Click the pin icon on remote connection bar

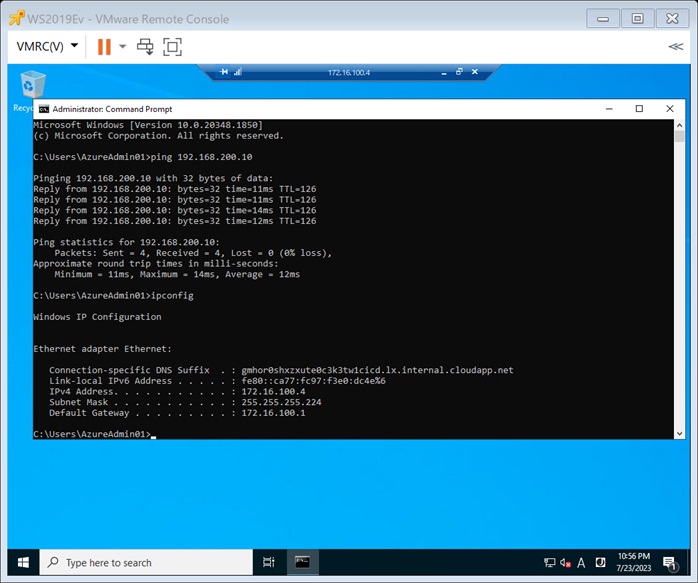[x=224, y=72]
